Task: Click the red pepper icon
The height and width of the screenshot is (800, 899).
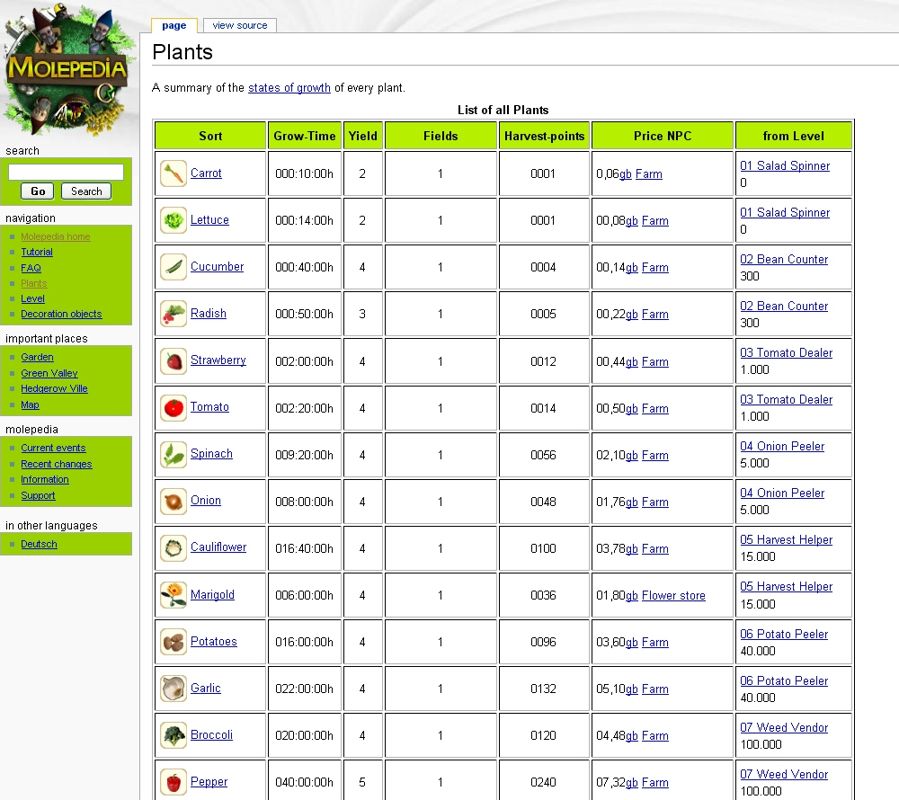Action: click(173, 782)
